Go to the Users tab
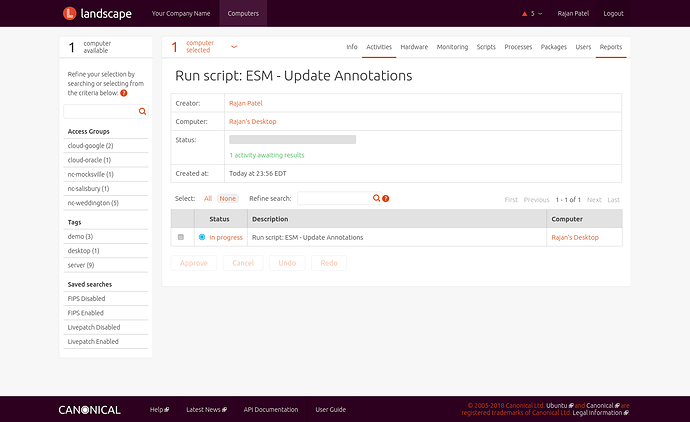The width and height of the screenshot is (690, 422). 583,47
